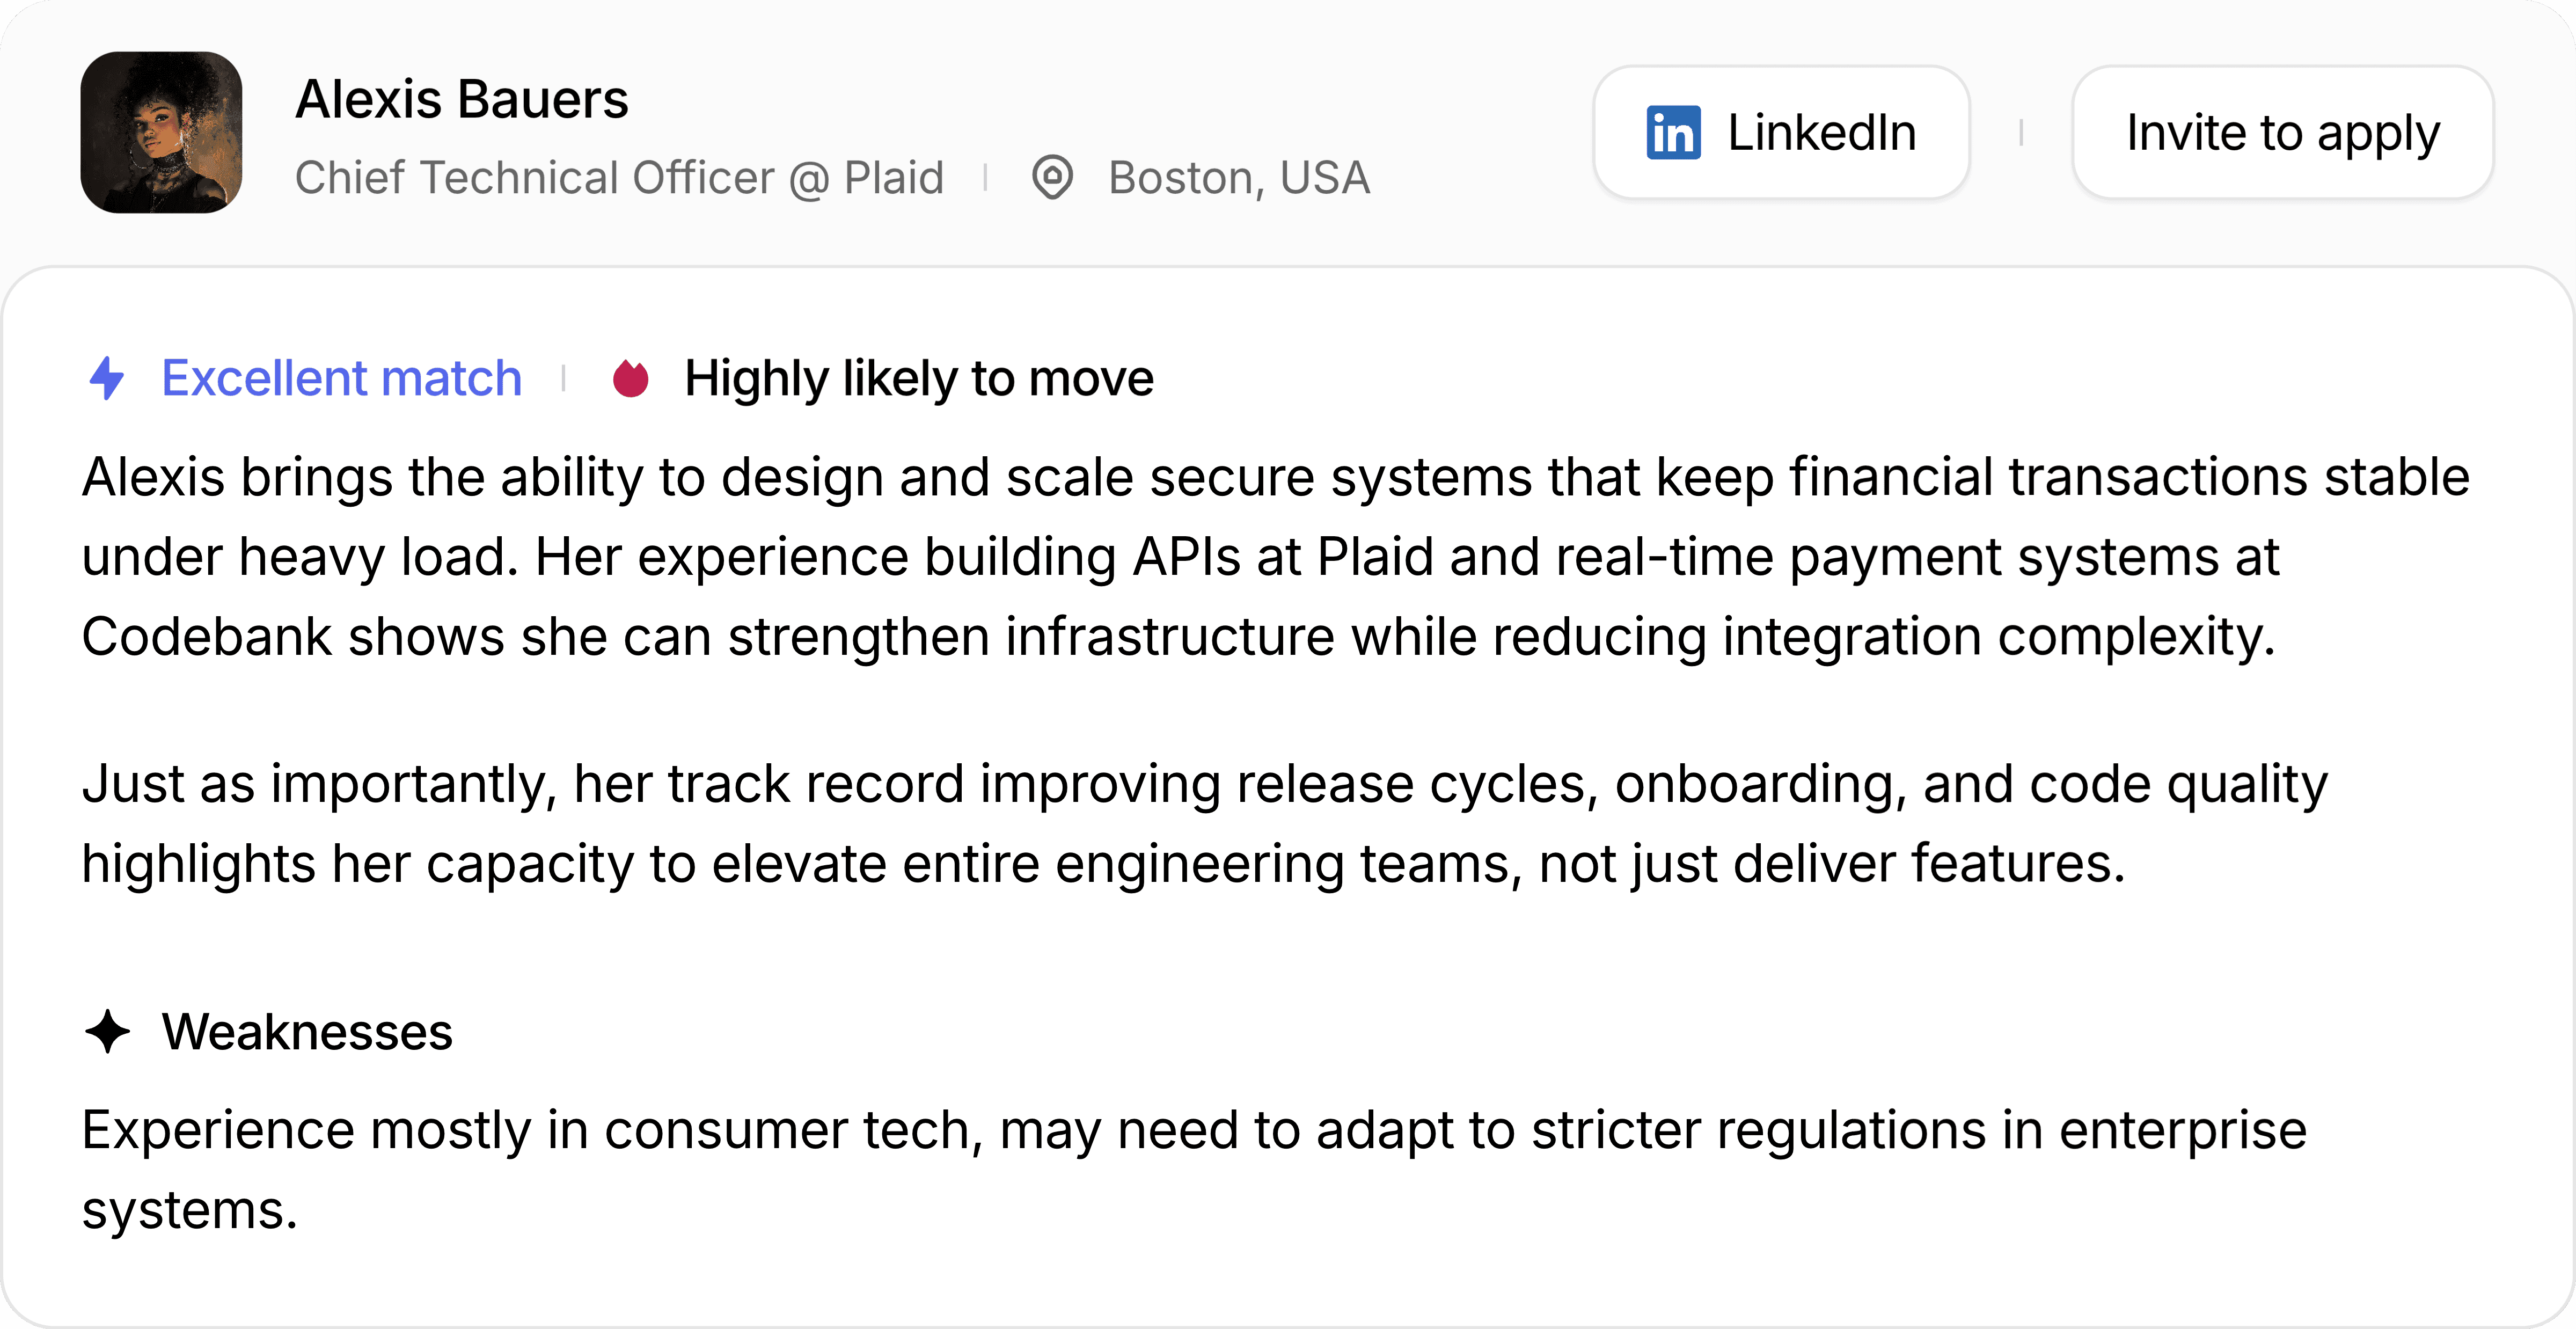Click the Weaknesses sparkle star icon
This screenshot has width=2576, height=1329.
click(108, 1031)
